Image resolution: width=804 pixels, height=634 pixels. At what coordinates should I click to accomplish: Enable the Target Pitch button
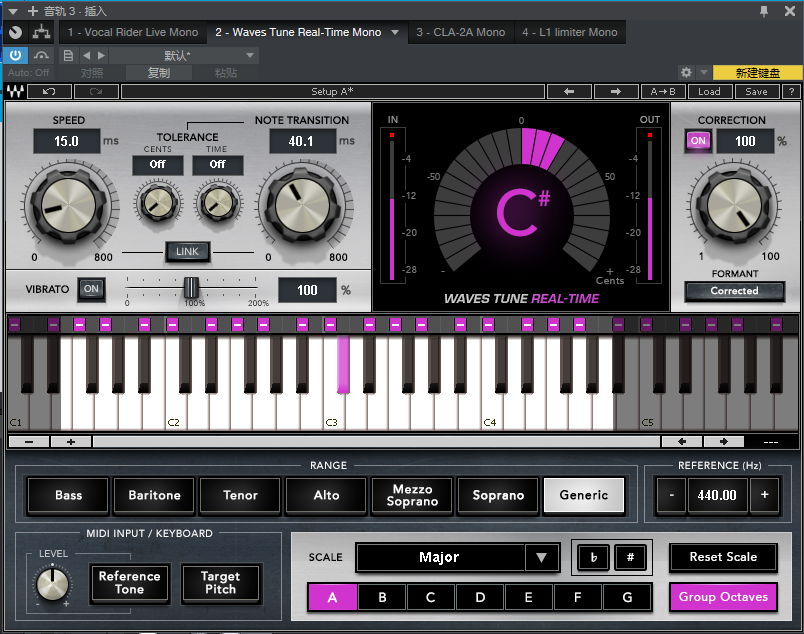220,583
